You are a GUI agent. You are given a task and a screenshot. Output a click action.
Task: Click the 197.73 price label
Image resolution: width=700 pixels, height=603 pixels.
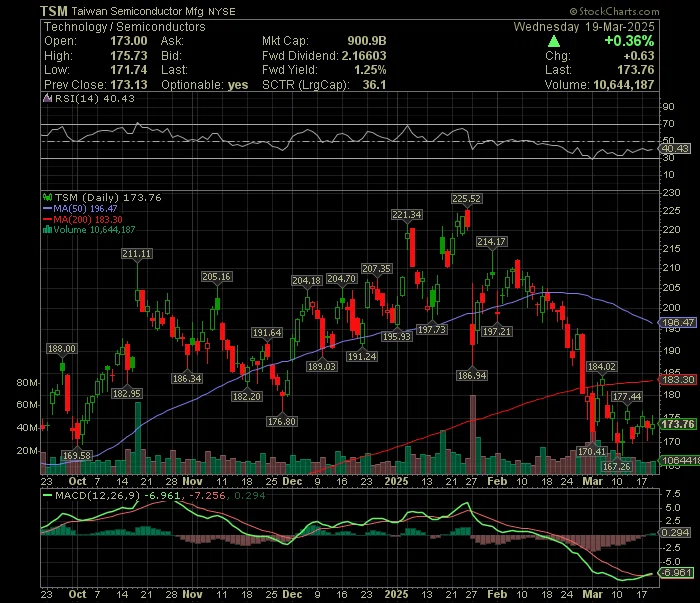point(432,329)
